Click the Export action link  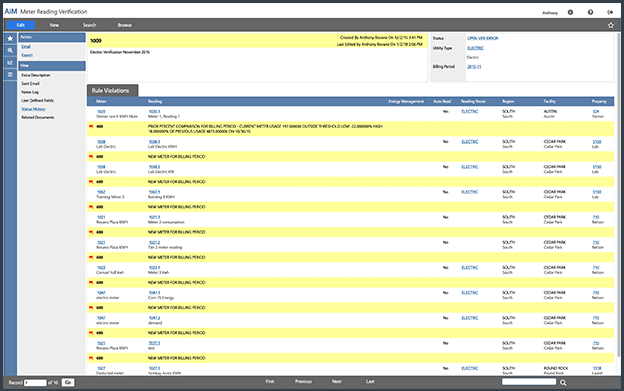(x=27, y=55)
